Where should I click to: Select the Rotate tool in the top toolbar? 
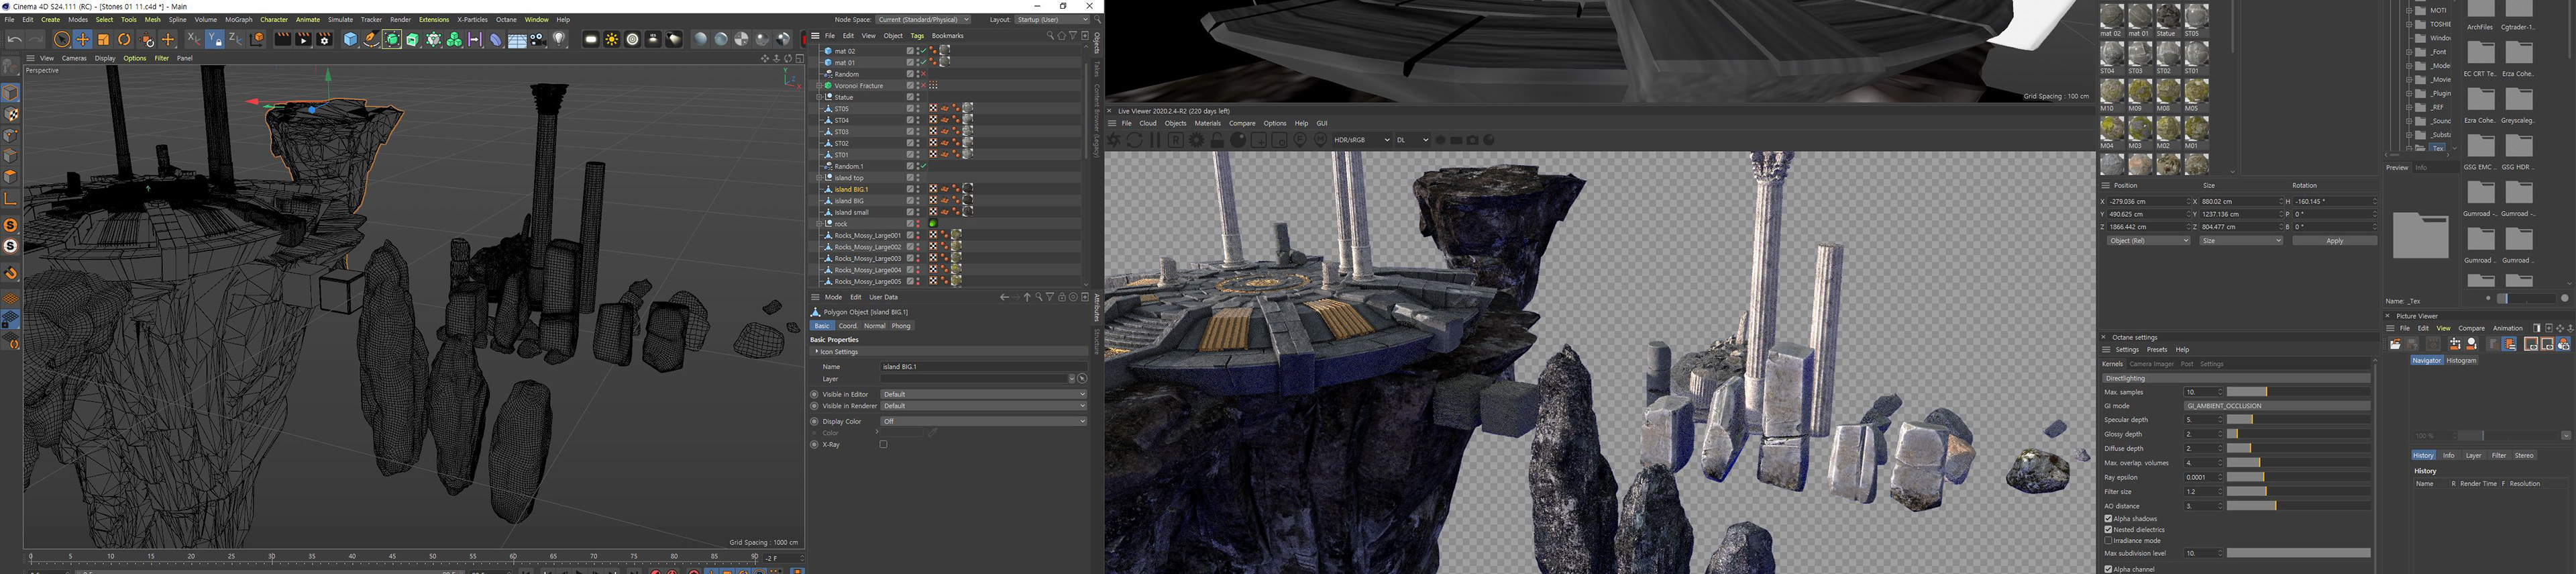tap(124, 39)
